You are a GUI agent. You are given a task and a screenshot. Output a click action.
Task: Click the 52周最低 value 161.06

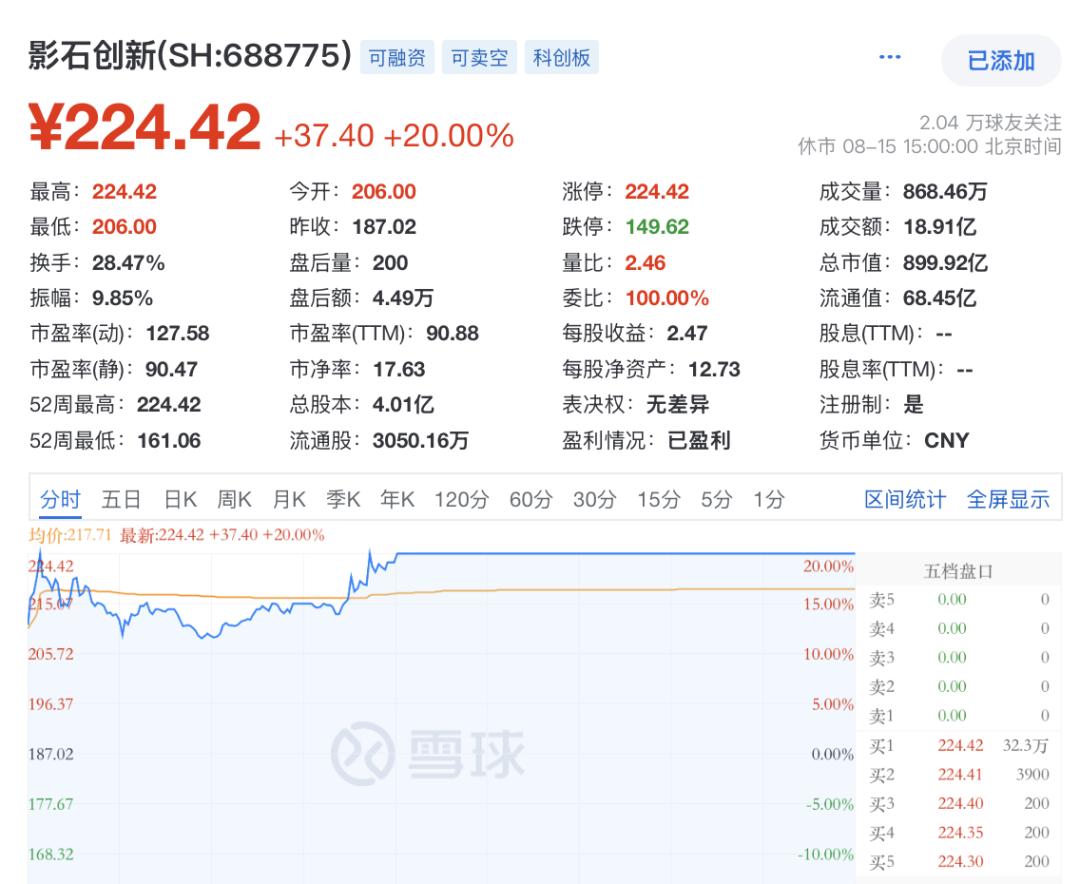coord(169,440)
